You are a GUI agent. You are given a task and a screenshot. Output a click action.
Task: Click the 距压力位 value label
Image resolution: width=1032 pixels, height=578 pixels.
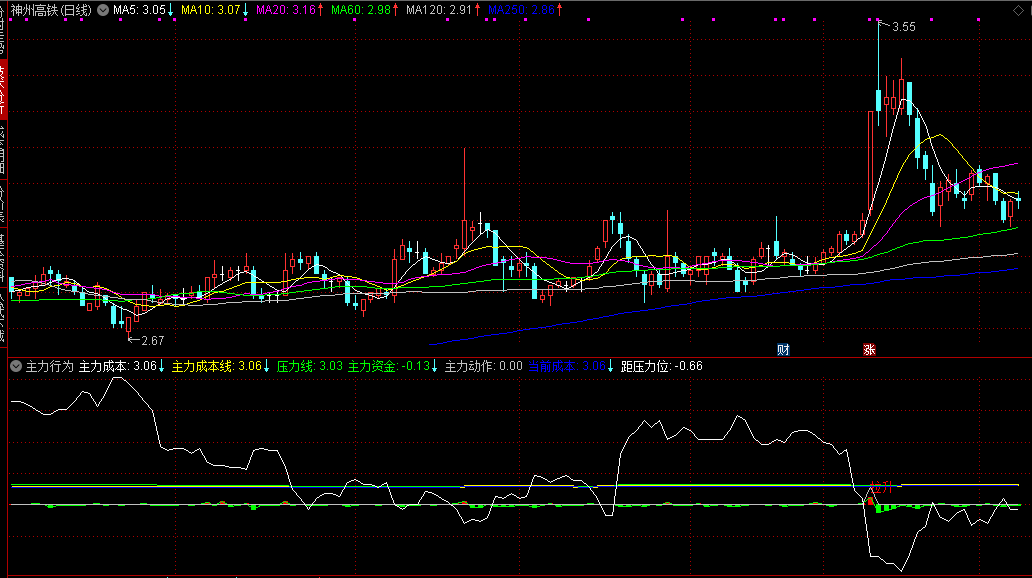click(x=661, y=366)
